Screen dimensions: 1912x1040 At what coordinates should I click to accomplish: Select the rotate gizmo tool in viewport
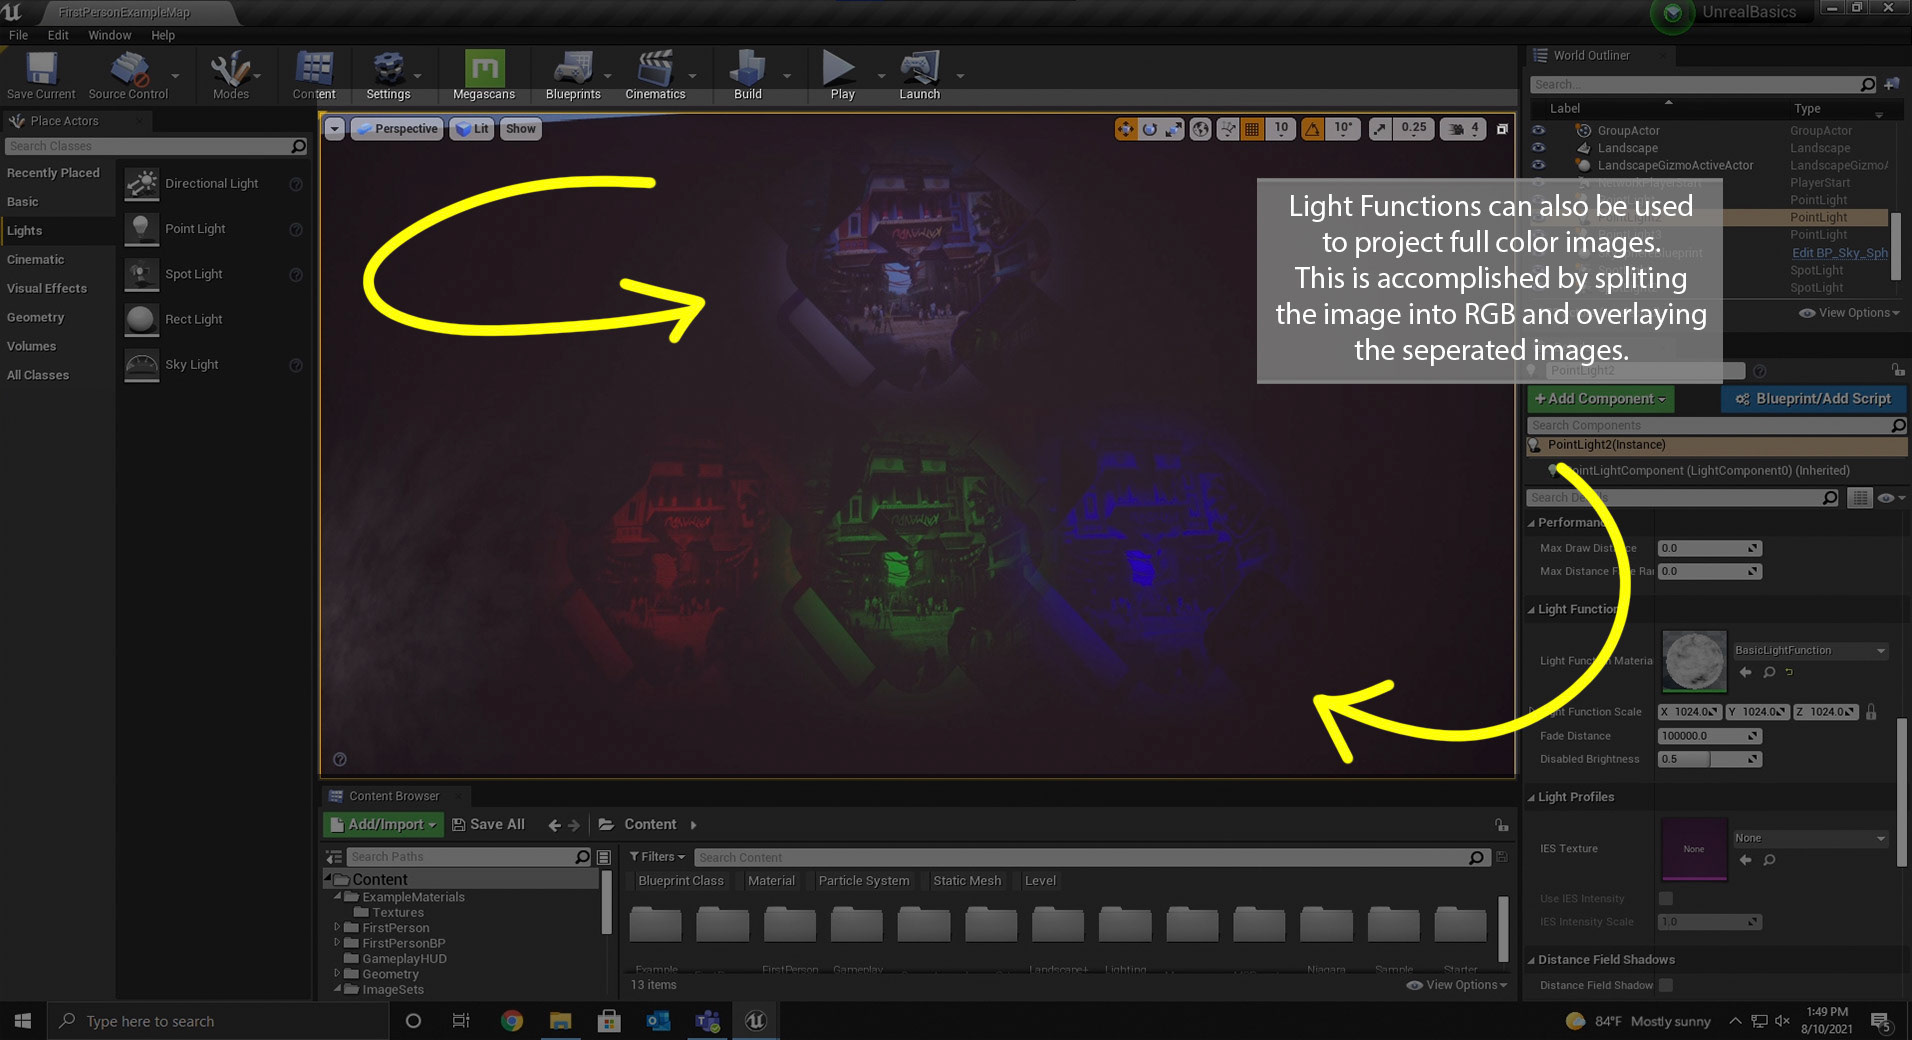pyautogui.click(x=1150, y=129)
